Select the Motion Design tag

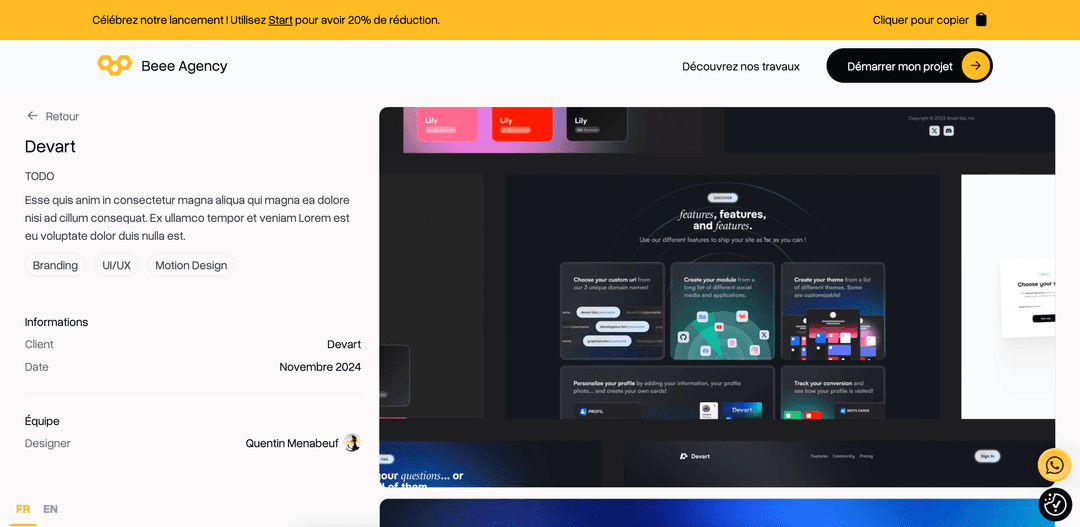click(x=191, y=265)
